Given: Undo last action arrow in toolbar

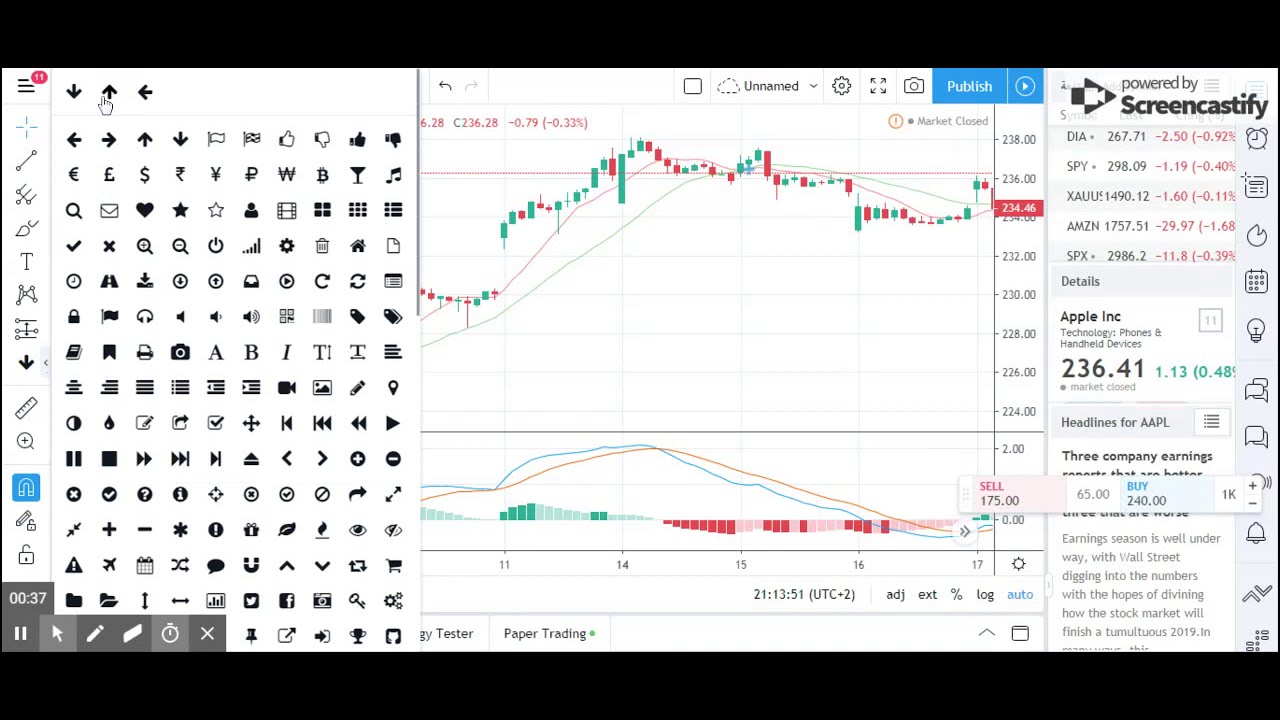Looking at the screenshot, I should (445, 86).
